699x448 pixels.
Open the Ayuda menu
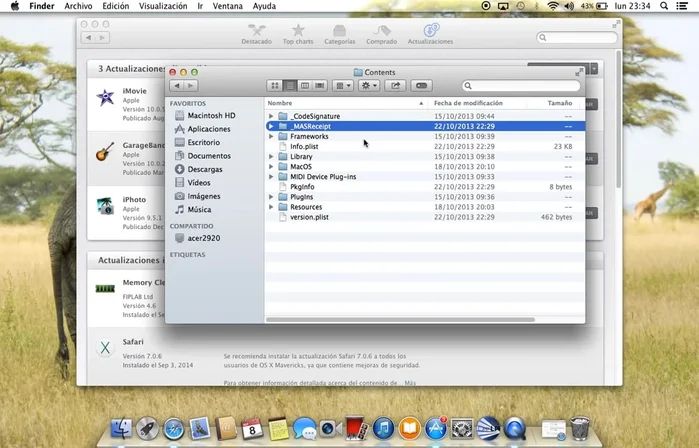pyautogui.click(x=264, y=6)
